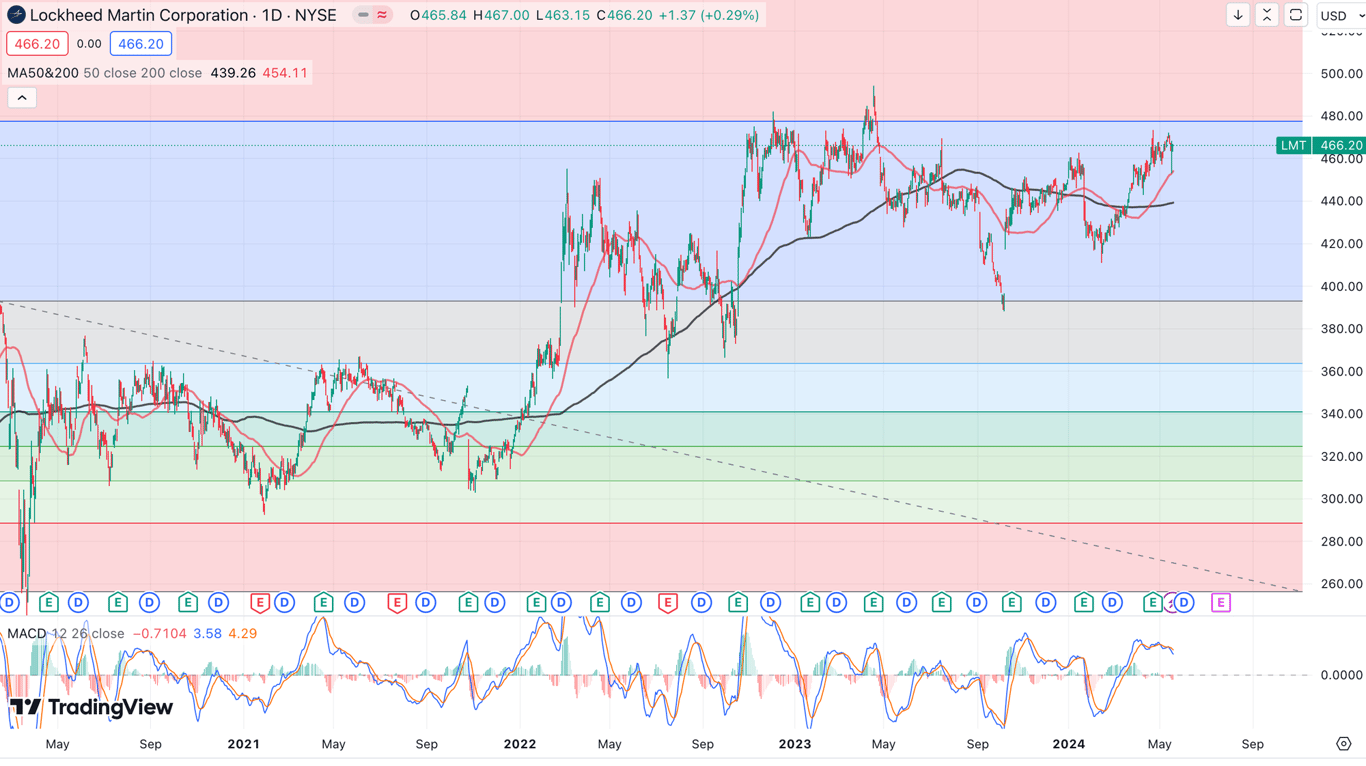Collapse the legend with the chevron button
The width and height of the screenshot is (1366, 766).
click(22, 97)
